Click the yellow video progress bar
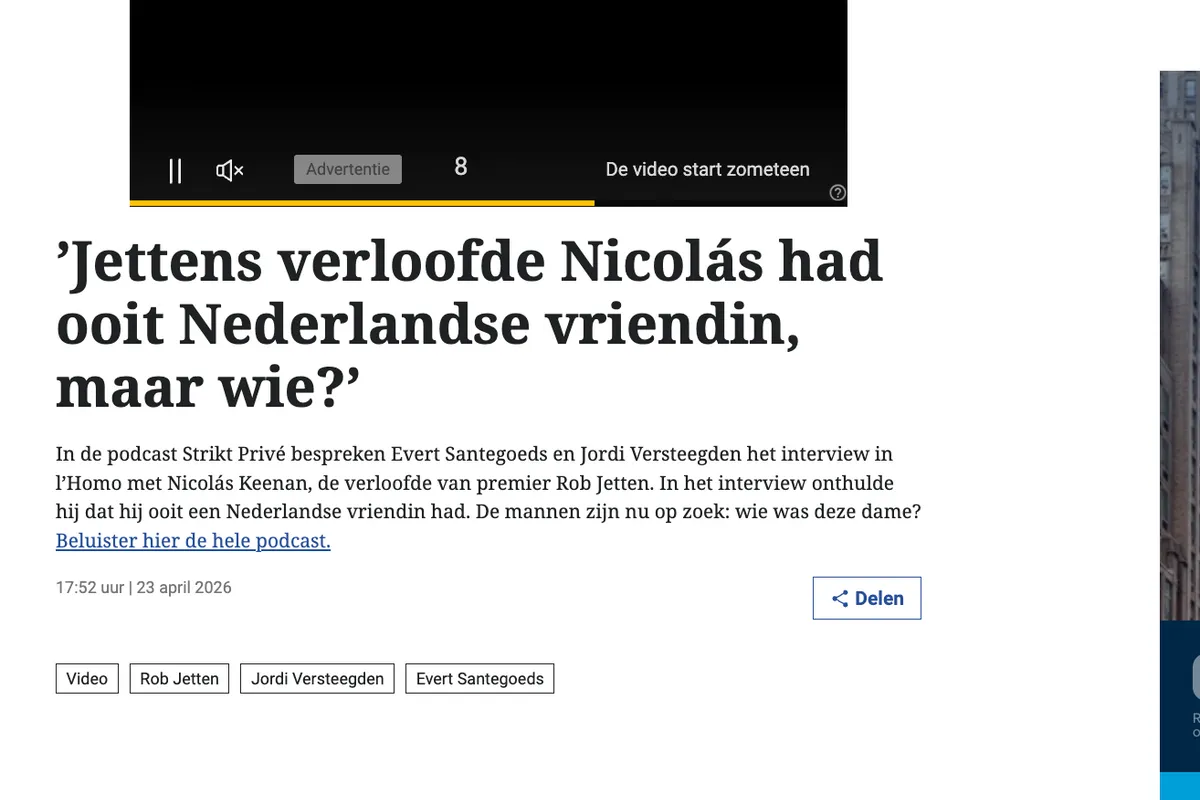This screenshot has height=800, width=1200. [362, 203]
